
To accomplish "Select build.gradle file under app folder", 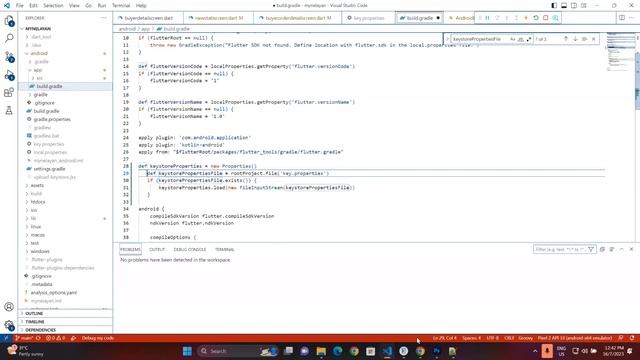I will (x=49, y=87).
